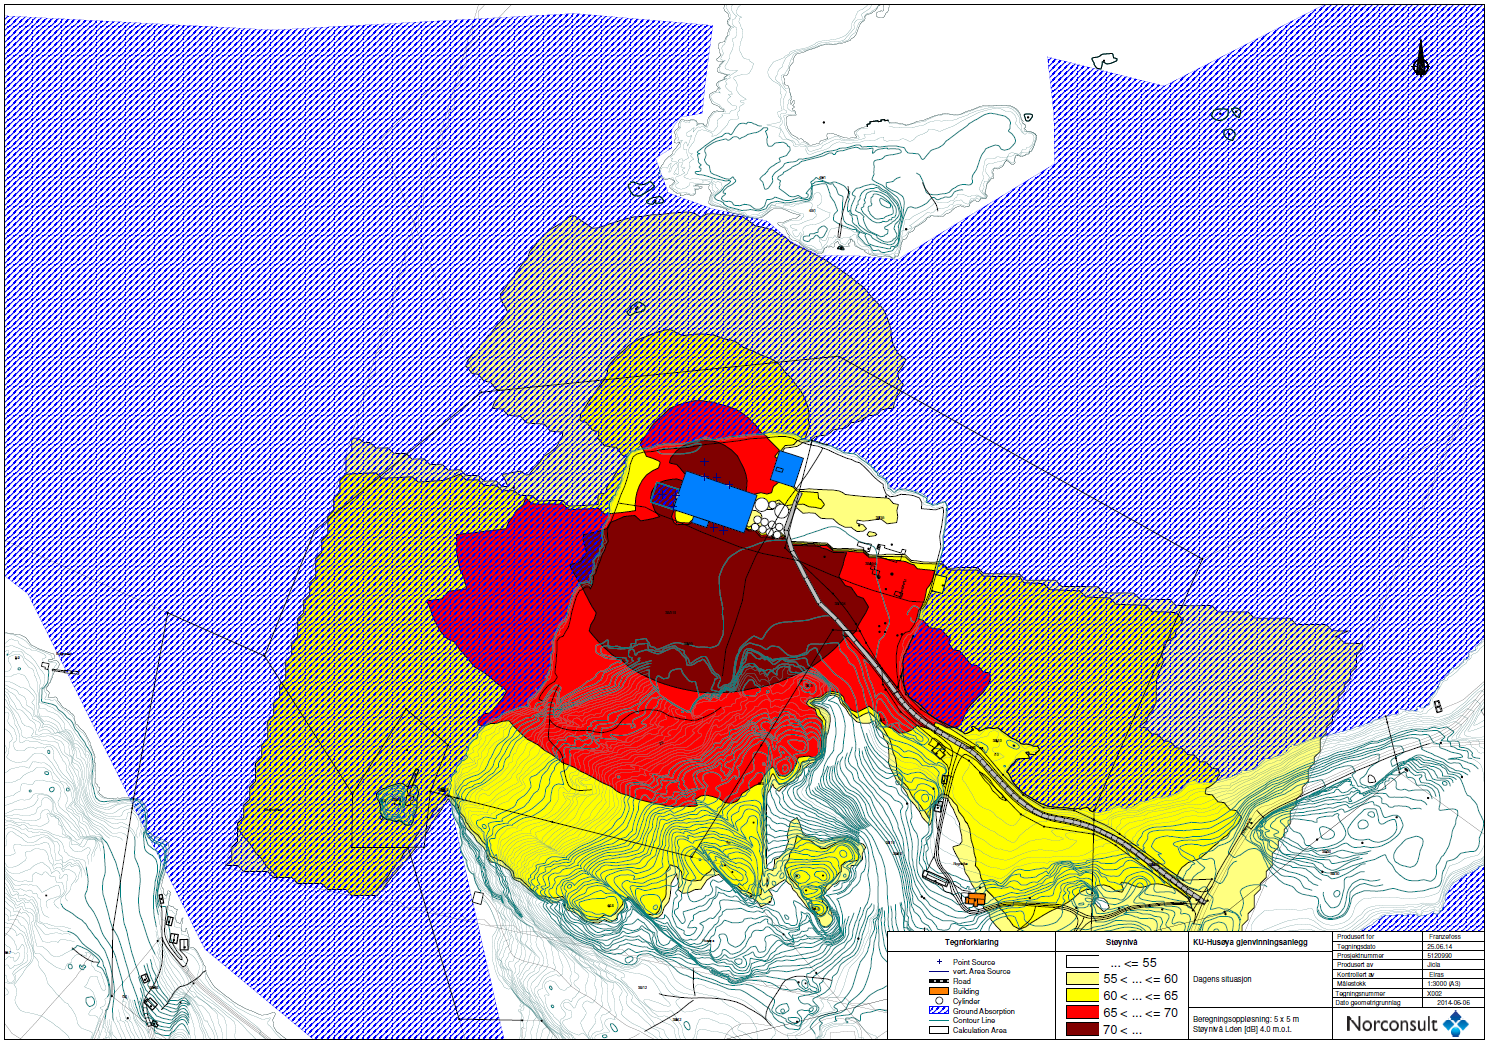Click the "5120990" project number
The width and height of the screenshot is (1488, 1043).
pos(1439,956)
